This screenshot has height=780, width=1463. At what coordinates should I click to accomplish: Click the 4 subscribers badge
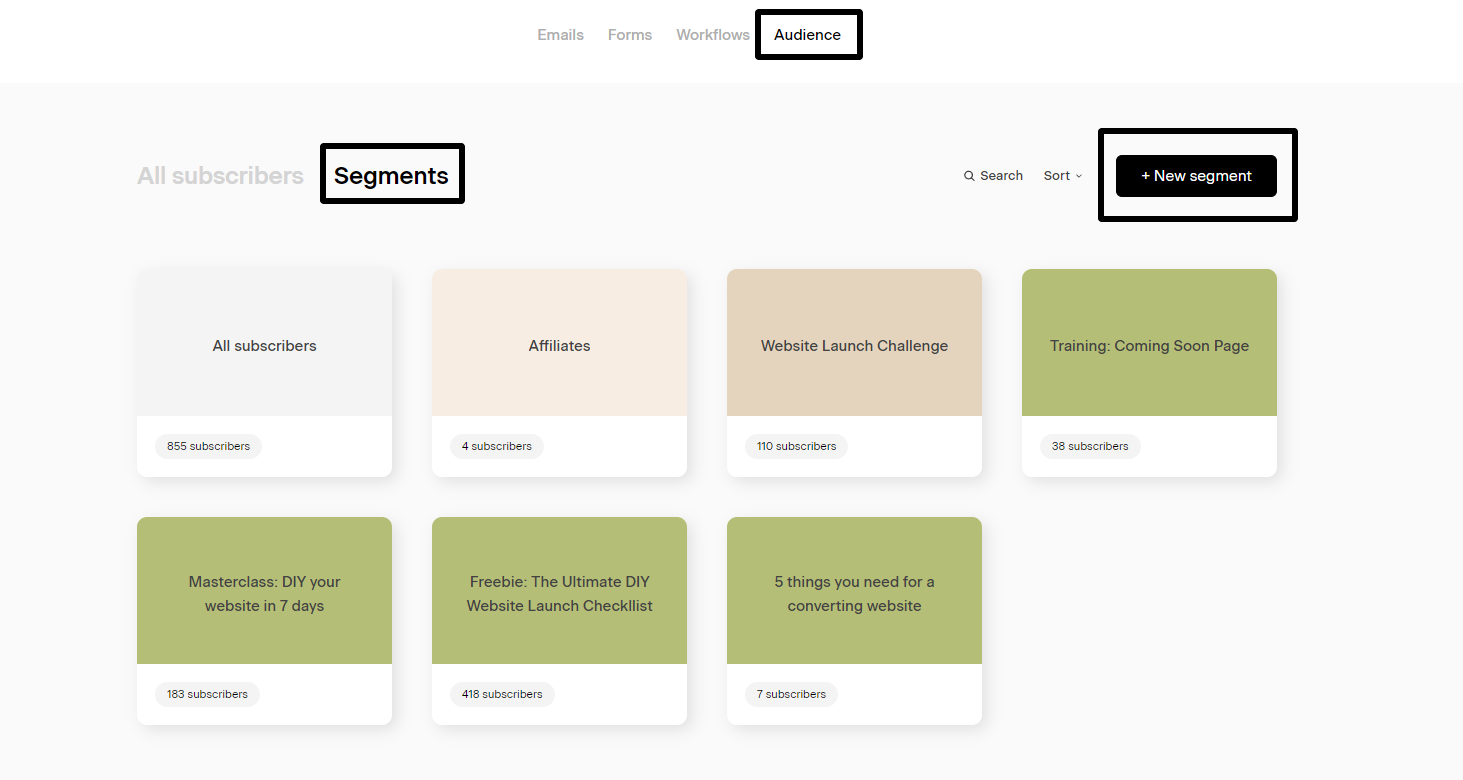point(497,446)
